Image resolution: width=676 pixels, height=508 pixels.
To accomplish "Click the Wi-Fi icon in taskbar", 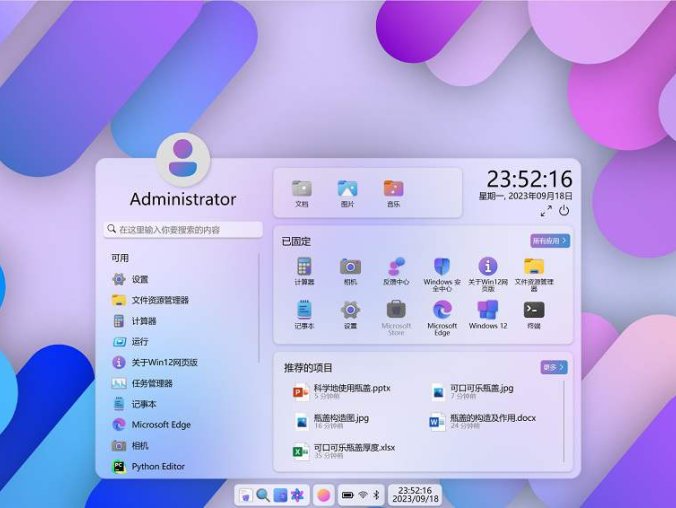I will 363,495.
